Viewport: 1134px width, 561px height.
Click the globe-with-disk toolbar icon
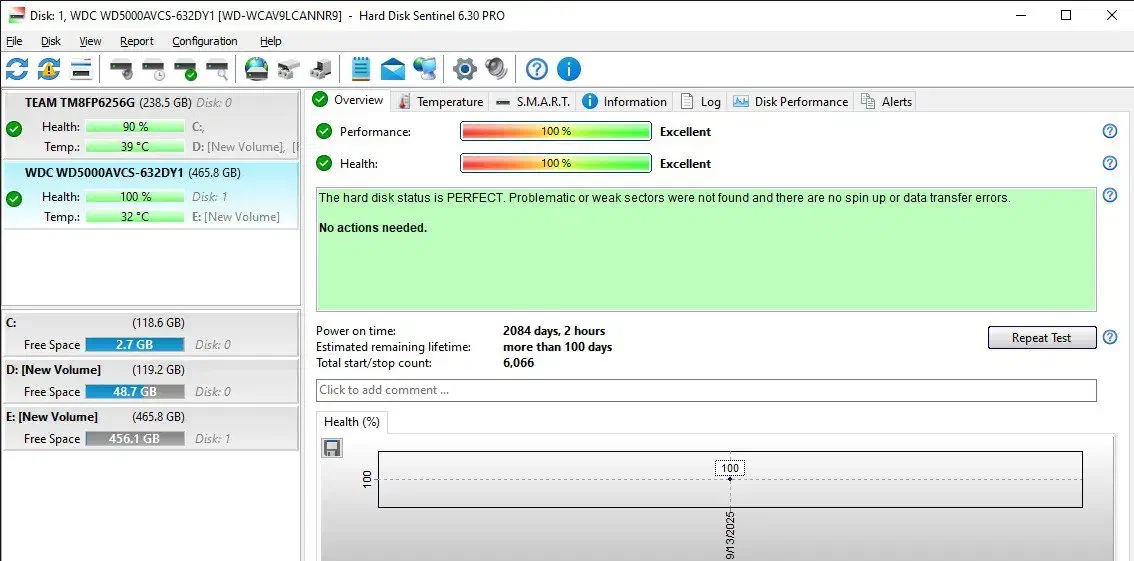(x=257, y=69)
